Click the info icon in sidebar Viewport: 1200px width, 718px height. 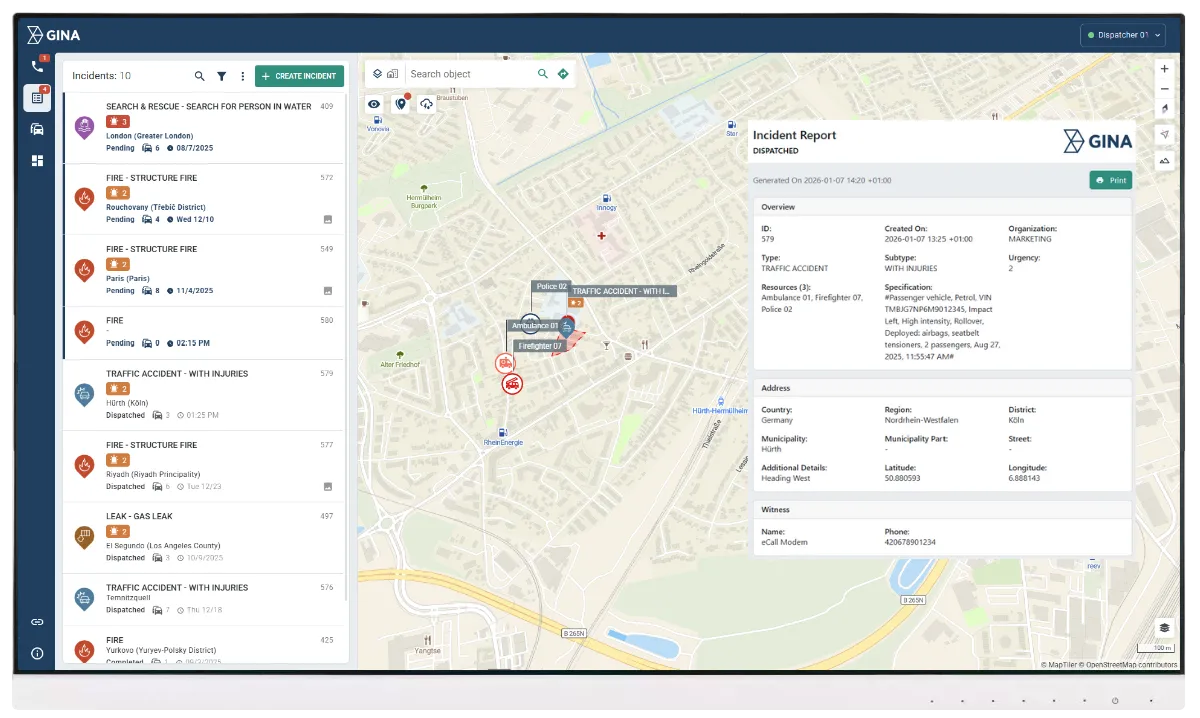pos(37,653)
